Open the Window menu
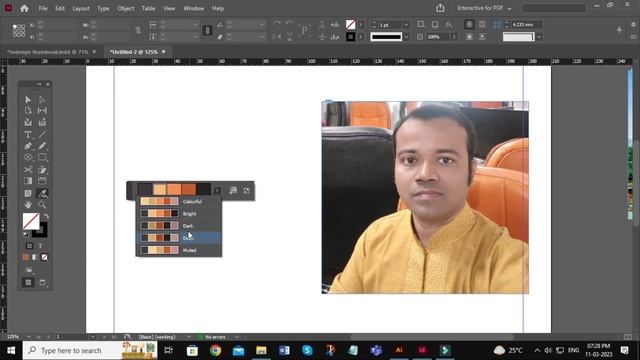Screen dimensions: 640x360 click(x=193, y=8)
